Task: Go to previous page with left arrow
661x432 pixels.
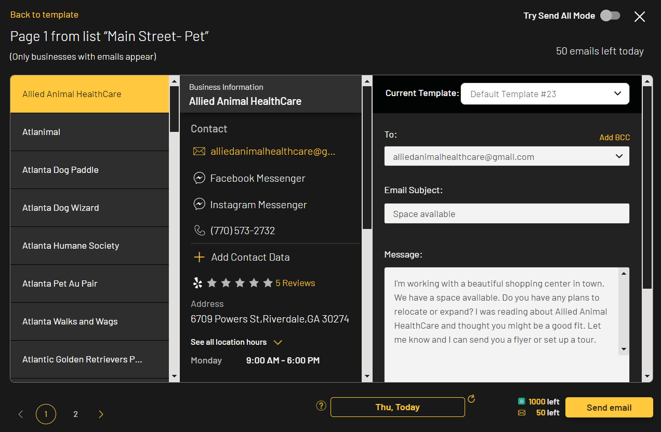Action: click(21, 414)
